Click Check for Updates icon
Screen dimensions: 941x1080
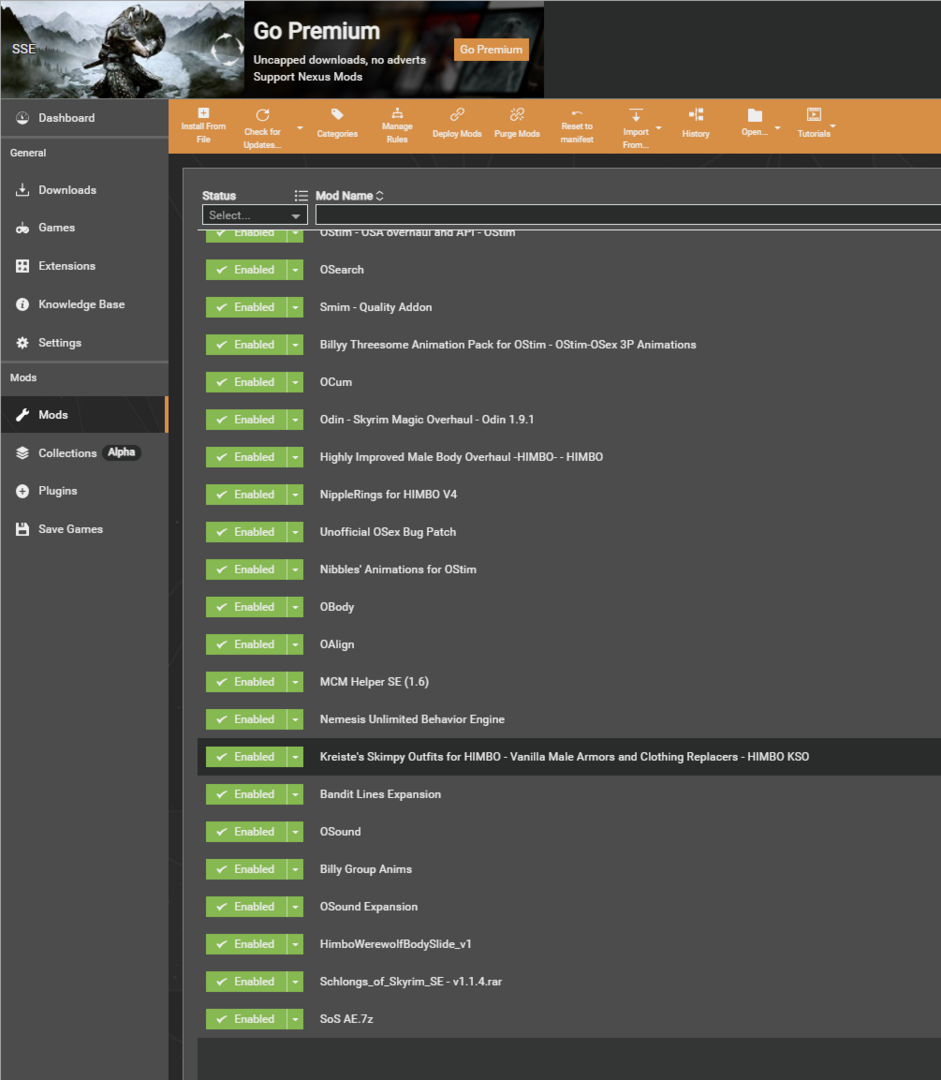point(262,115)
